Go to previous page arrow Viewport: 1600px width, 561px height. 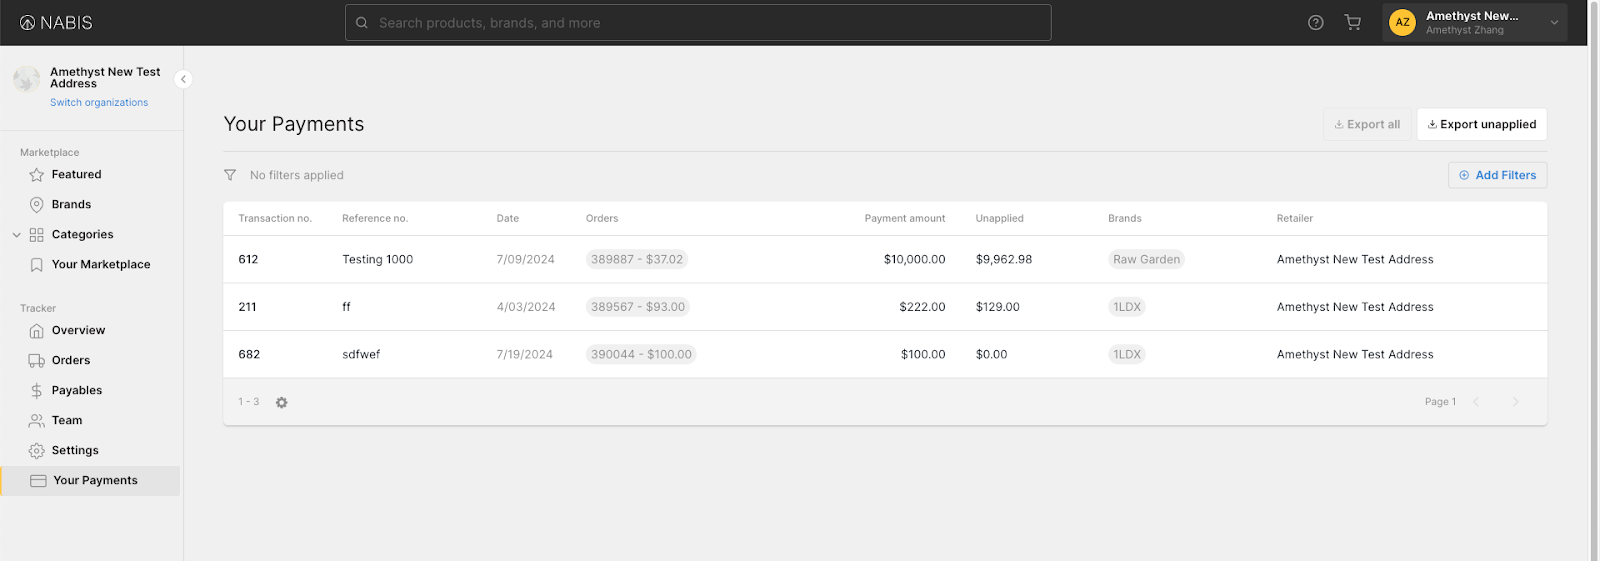pos(1476,402)
